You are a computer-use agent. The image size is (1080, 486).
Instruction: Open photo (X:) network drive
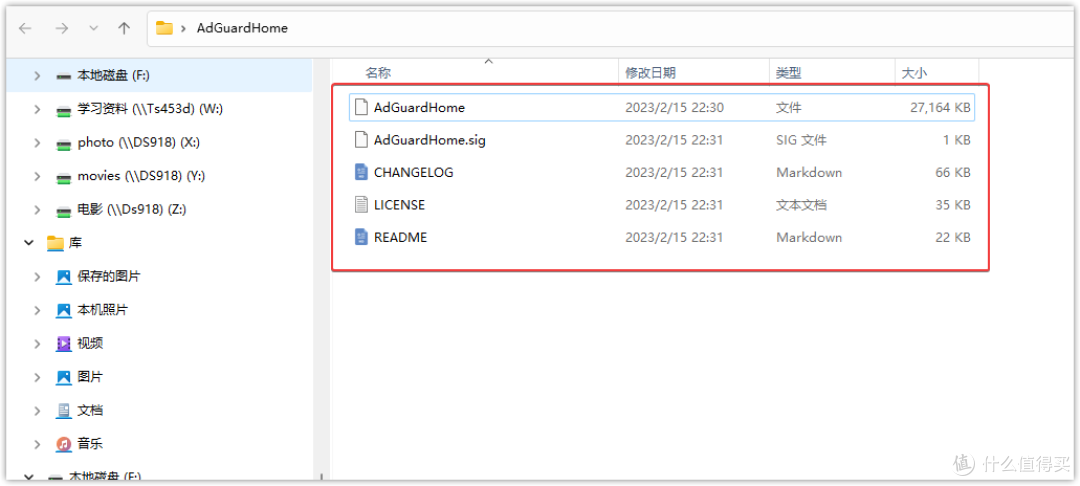point(138,142)
